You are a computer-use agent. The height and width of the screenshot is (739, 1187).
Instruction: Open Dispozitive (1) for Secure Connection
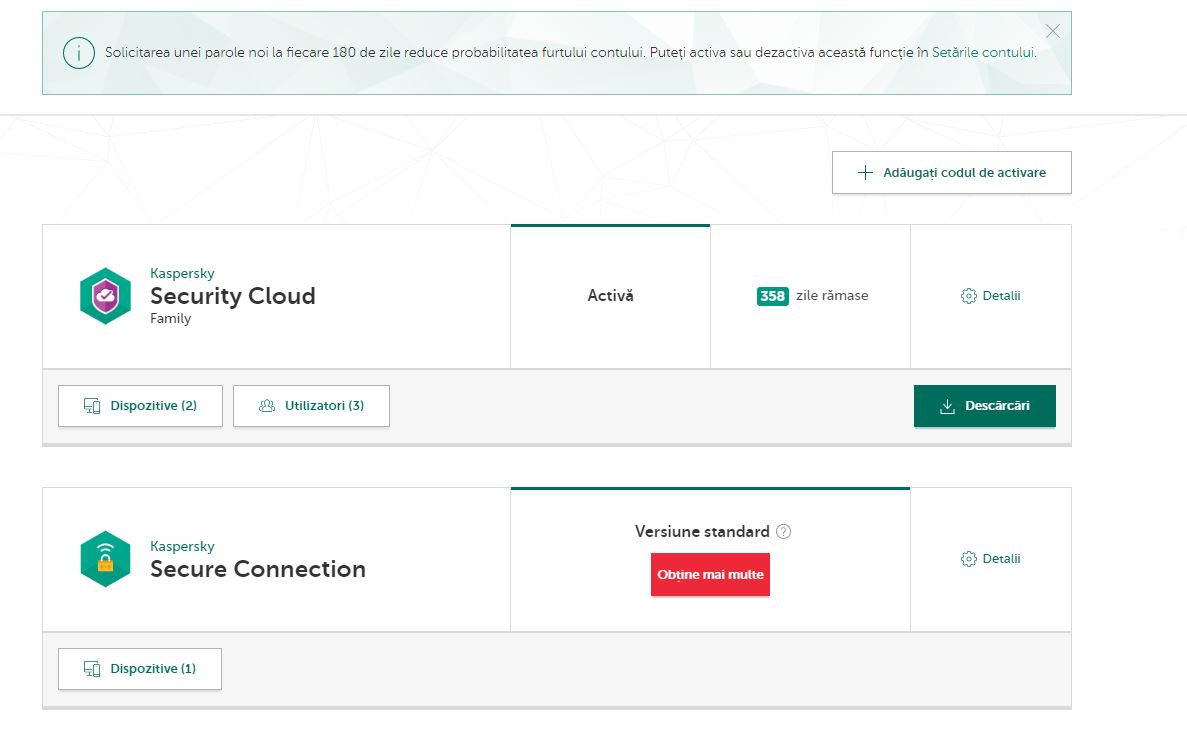point(140,669)
